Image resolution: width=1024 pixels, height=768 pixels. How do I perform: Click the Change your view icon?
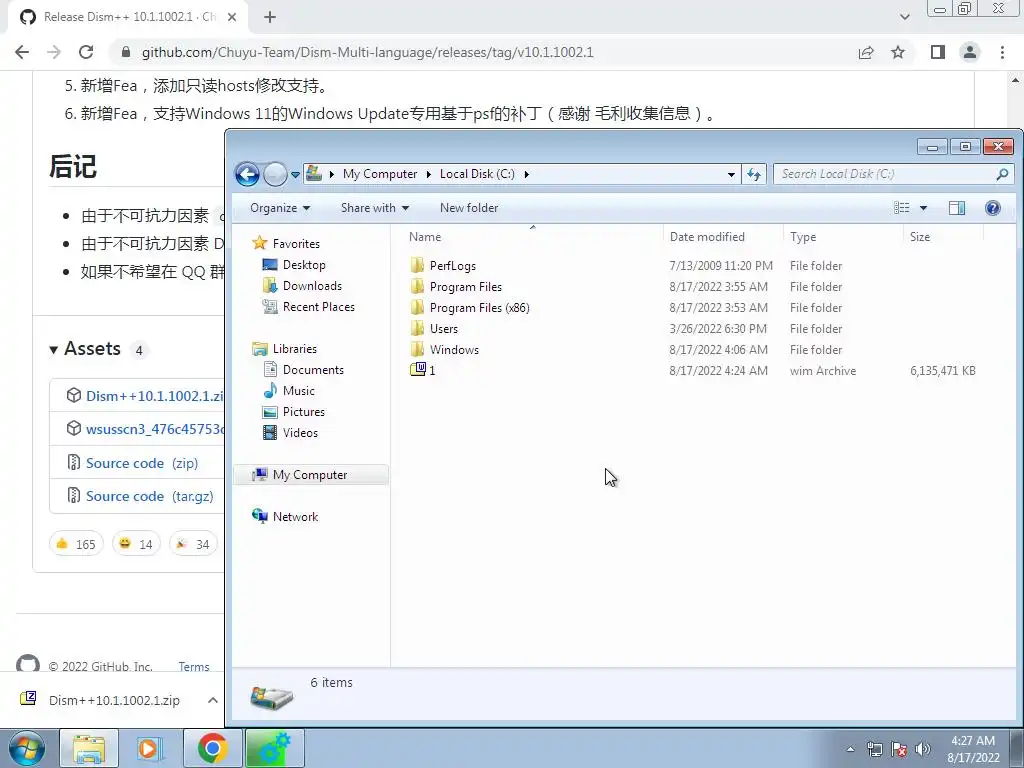pyautogui.click(x=902, y=208)
